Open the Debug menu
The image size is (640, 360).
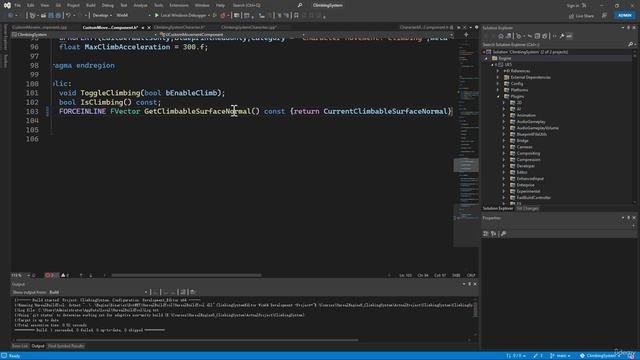click(108, 5)
